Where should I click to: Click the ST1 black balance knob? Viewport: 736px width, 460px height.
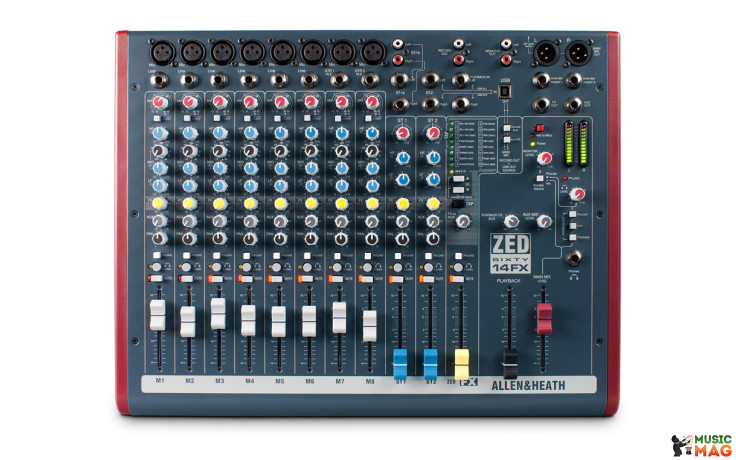tap(402, 239)
